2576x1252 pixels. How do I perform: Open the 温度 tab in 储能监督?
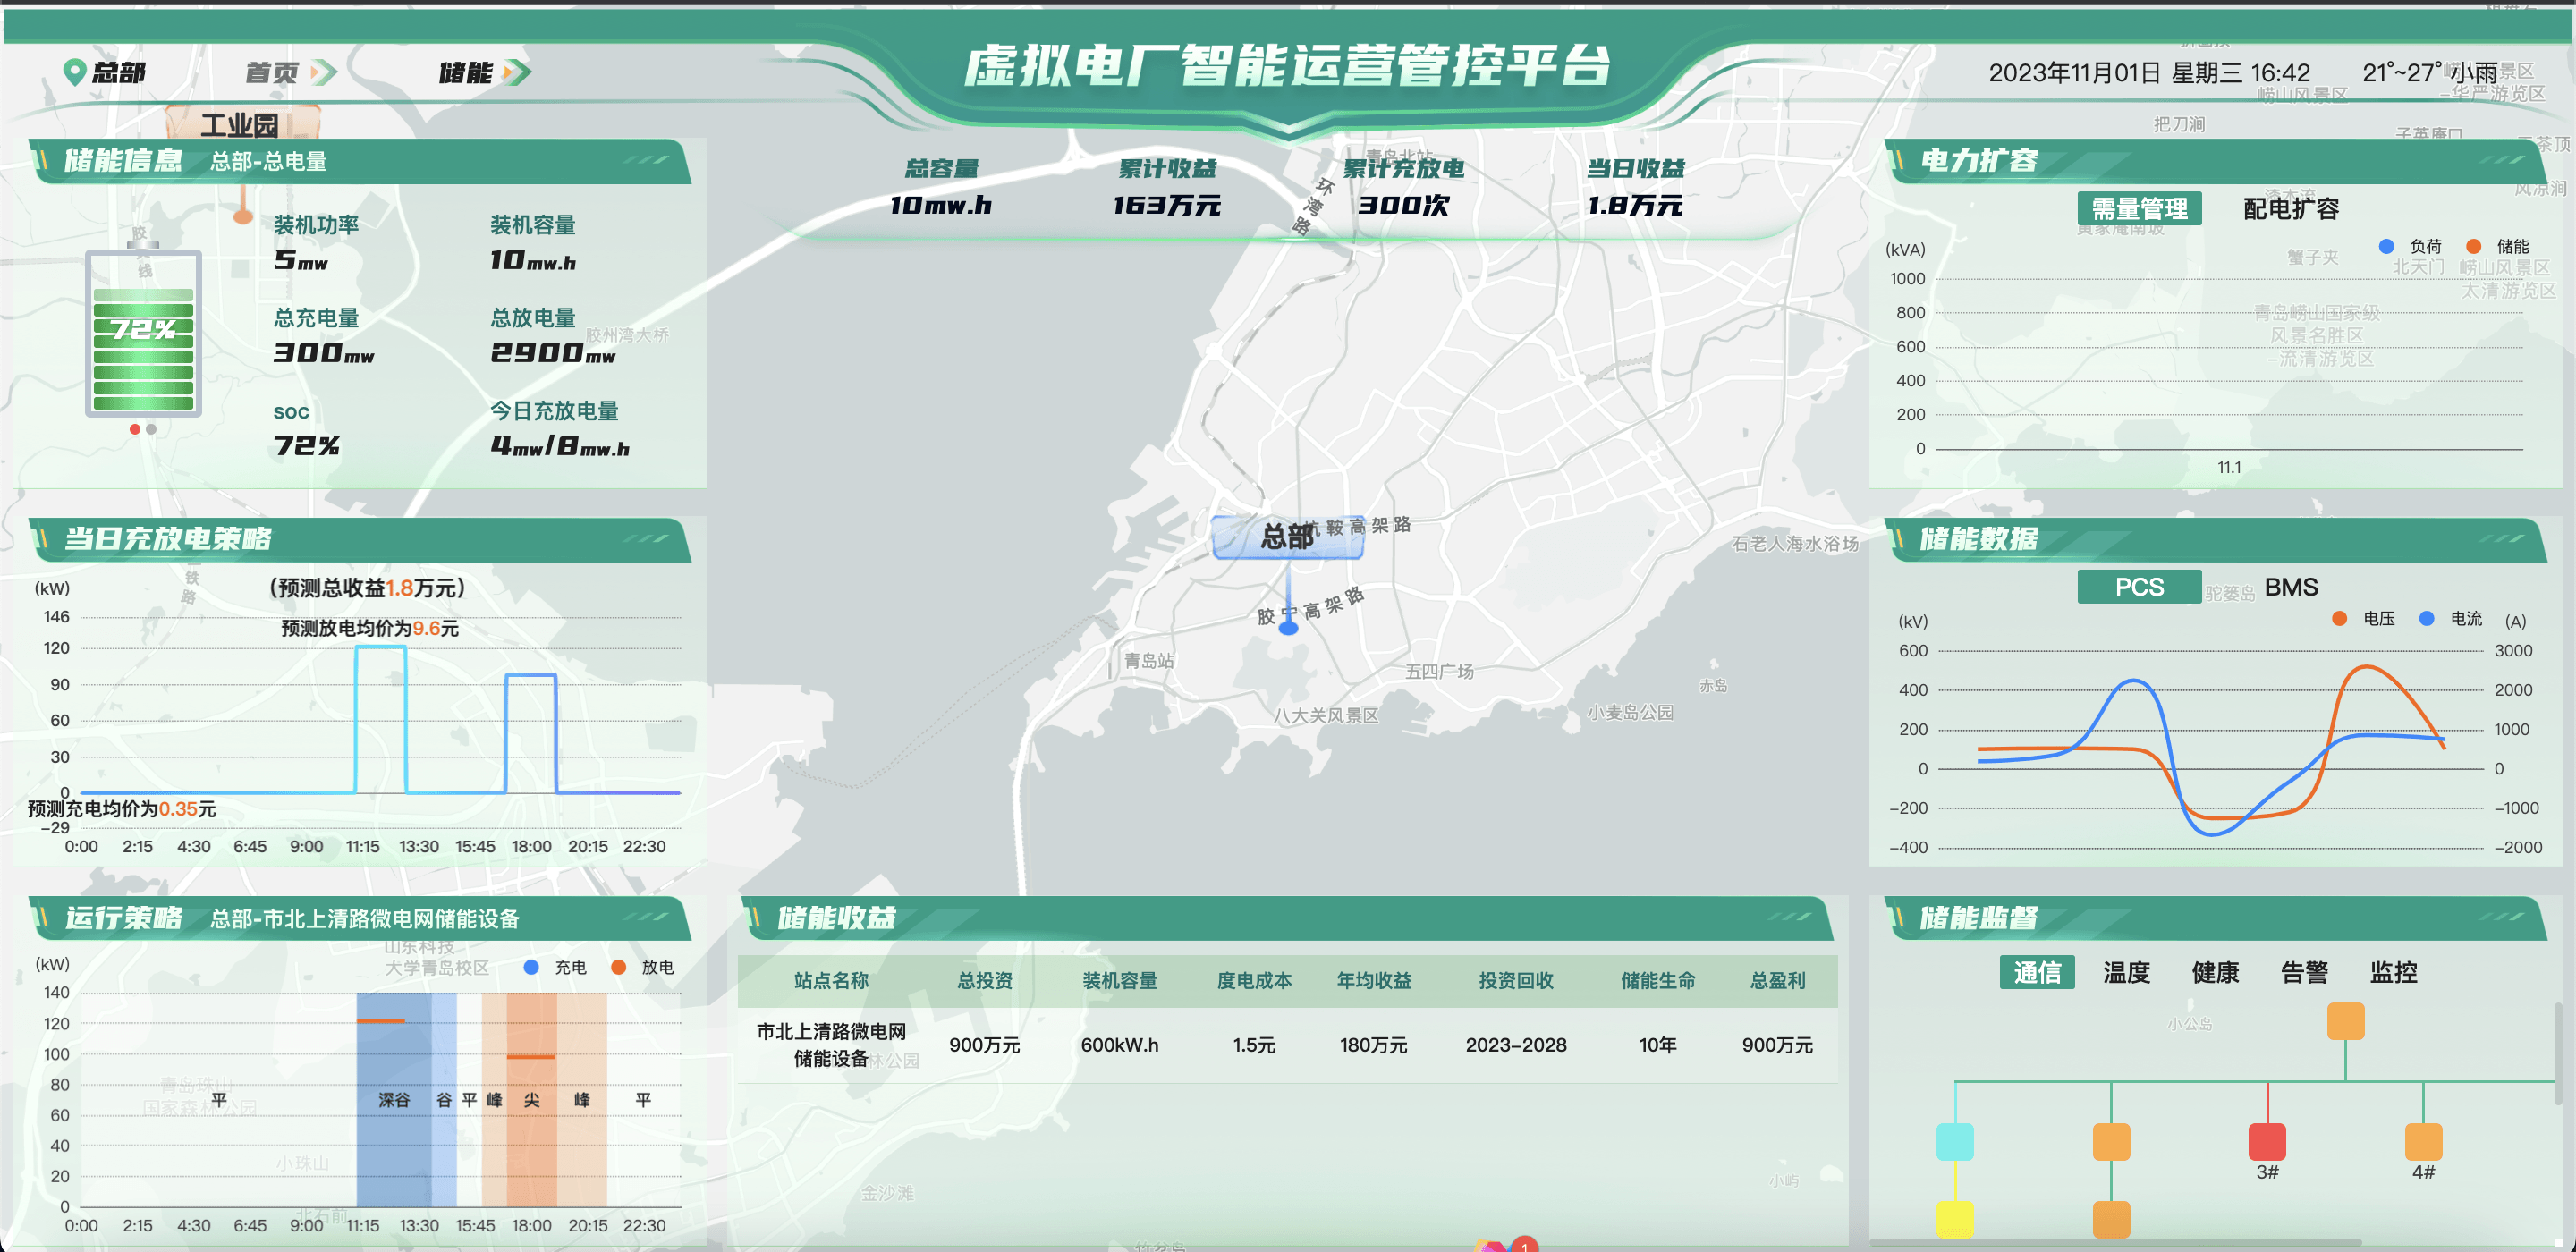2126,972
